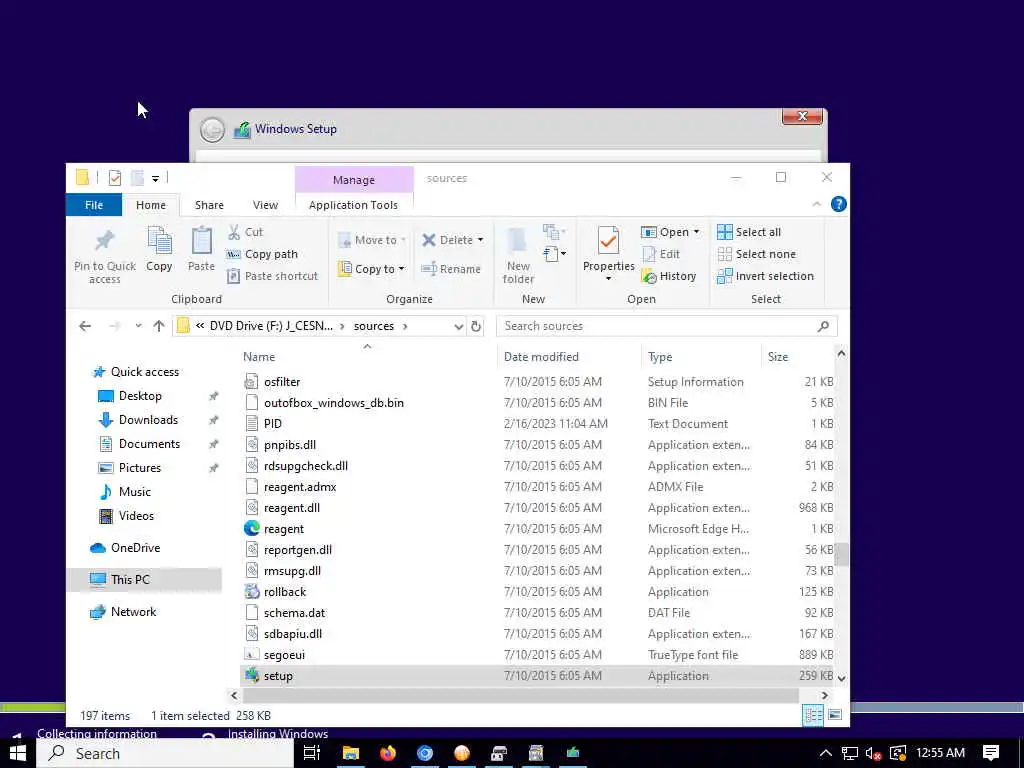Viewport: 1024px width, 768px height.
Task: Click the Search sources input field
Action: pyautogui.click(x=667, y=326)
